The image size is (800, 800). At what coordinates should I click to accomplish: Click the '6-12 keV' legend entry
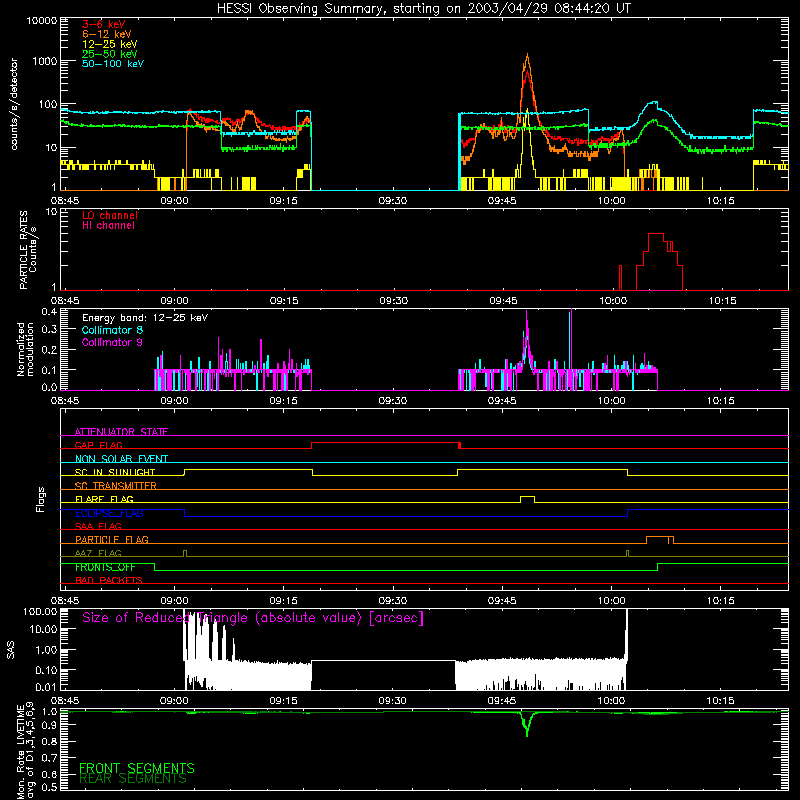click(x=107, y=34)
